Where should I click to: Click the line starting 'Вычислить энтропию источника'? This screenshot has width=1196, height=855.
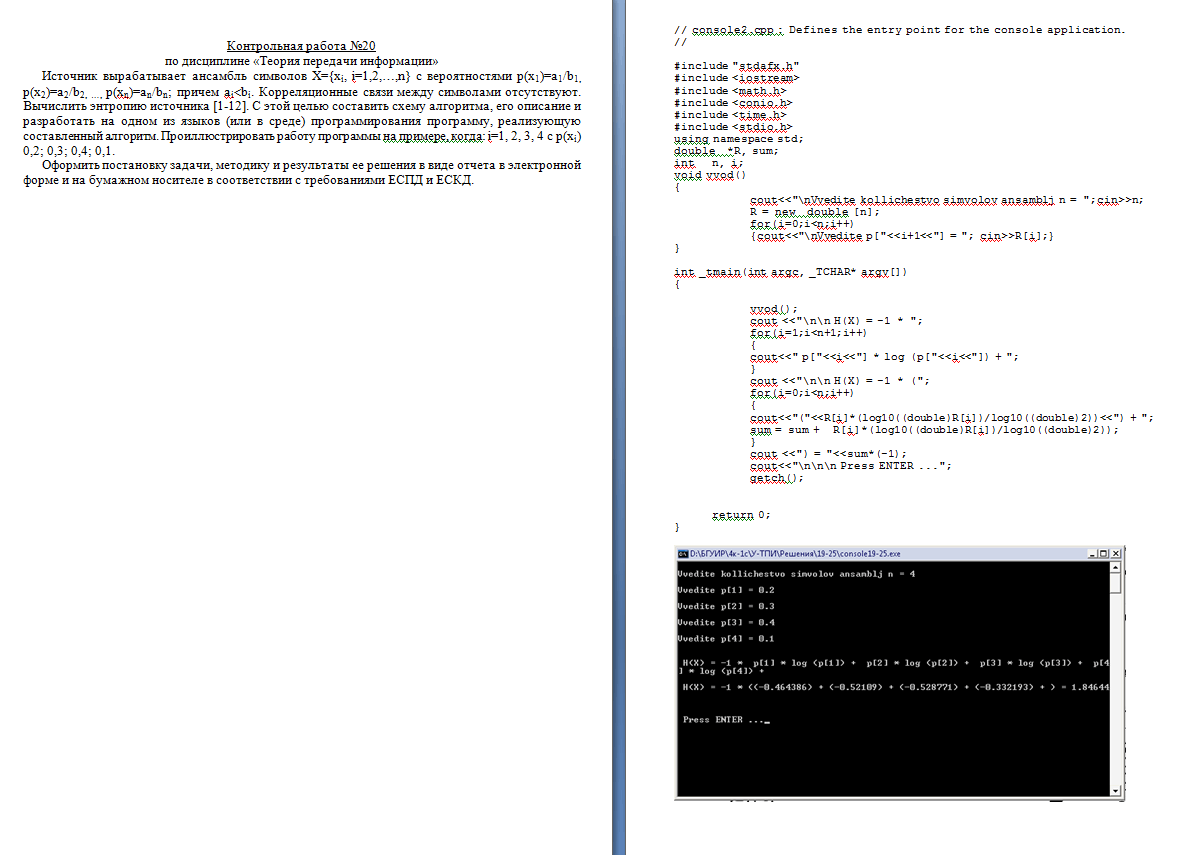click(302, 106)
